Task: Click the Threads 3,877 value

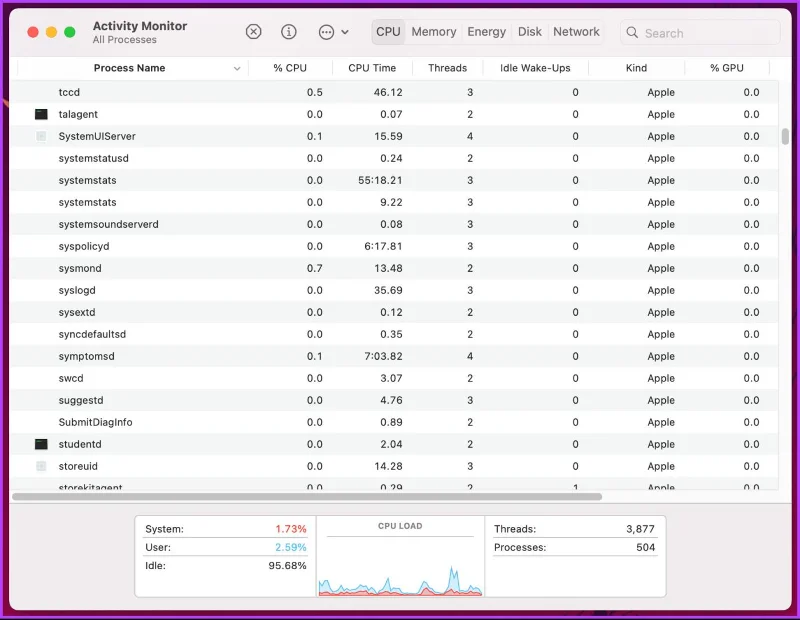Action: [640, 529]
